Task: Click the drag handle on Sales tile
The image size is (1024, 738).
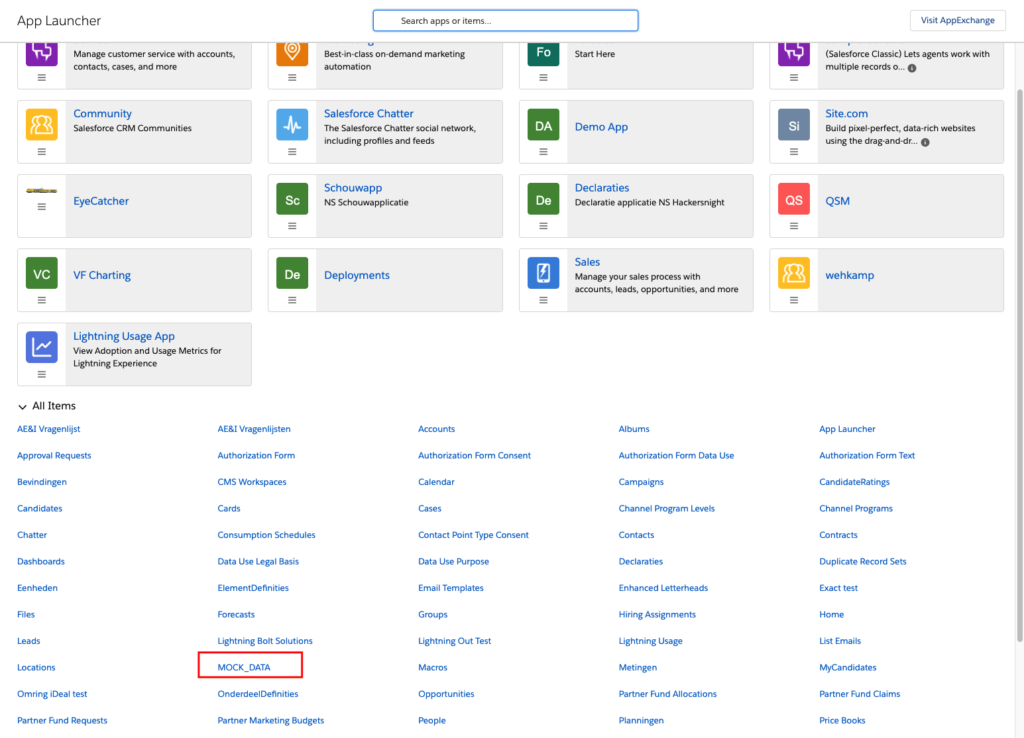Action: [543, 300]
